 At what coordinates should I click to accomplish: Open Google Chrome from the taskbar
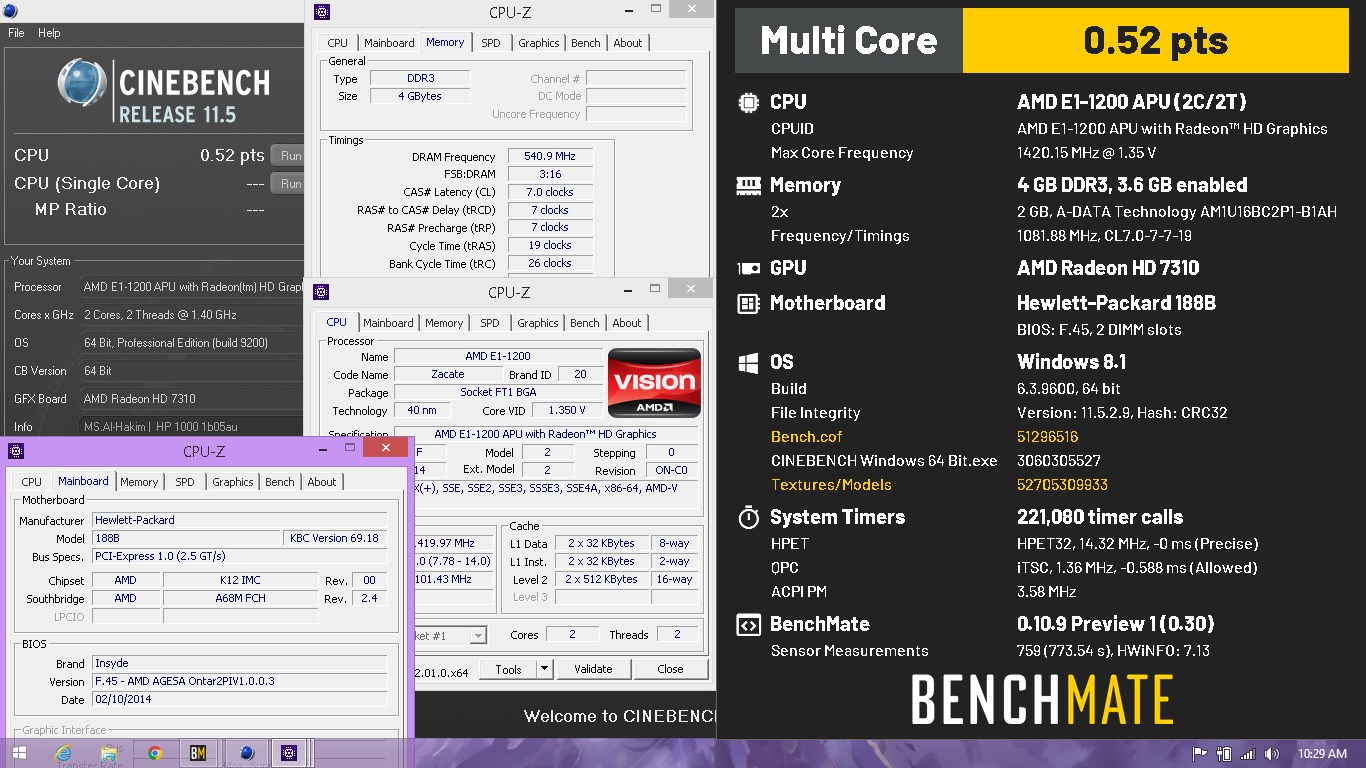(x=155, y=753)
